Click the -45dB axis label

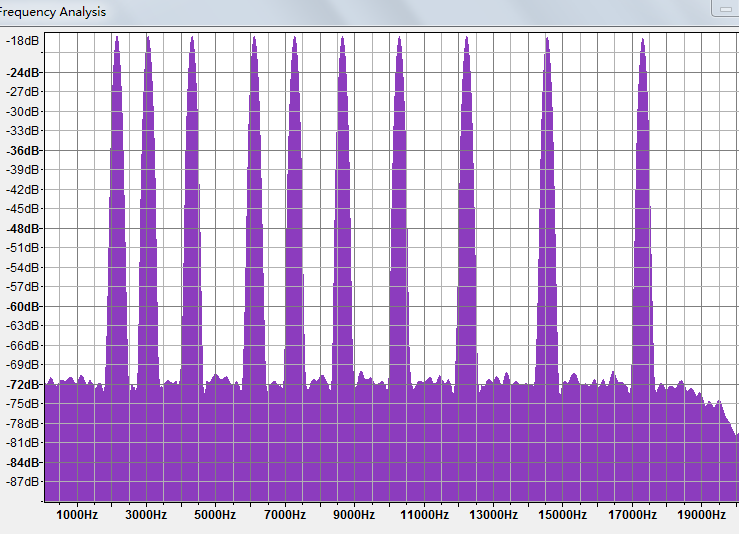click(22, 208)
